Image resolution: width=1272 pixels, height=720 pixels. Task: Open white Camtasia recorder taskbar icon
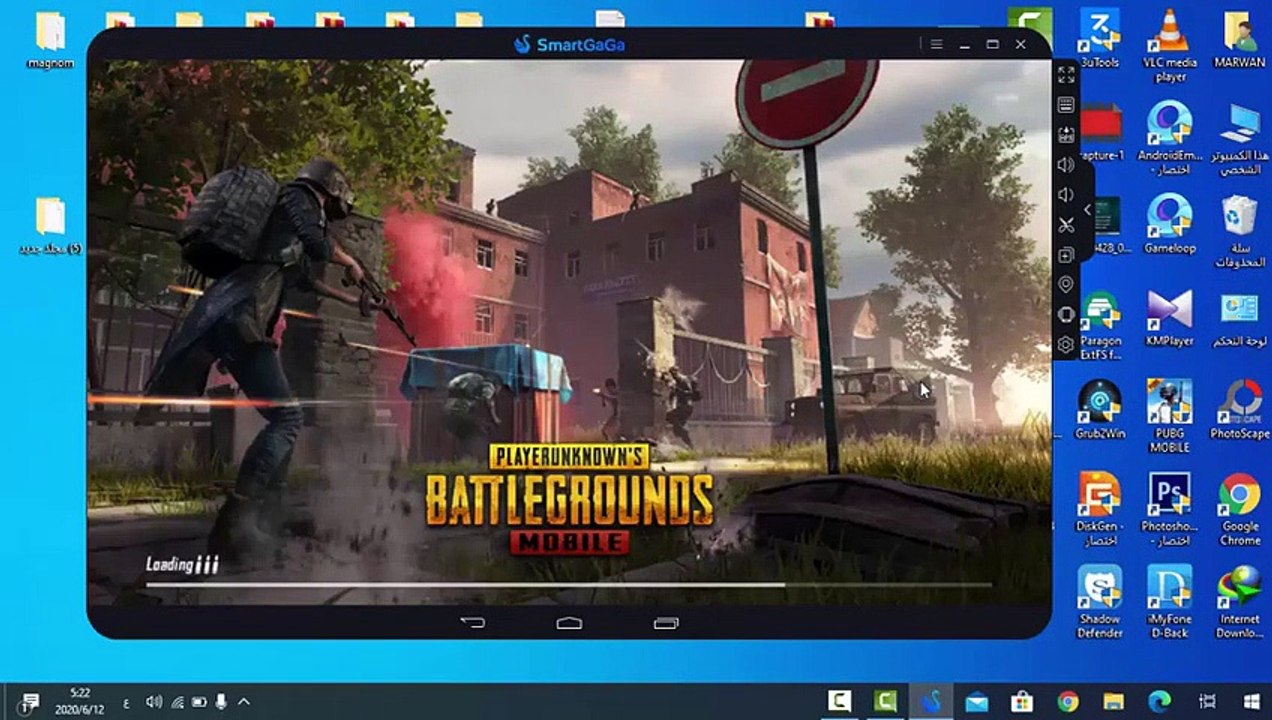tap(840, 701)
